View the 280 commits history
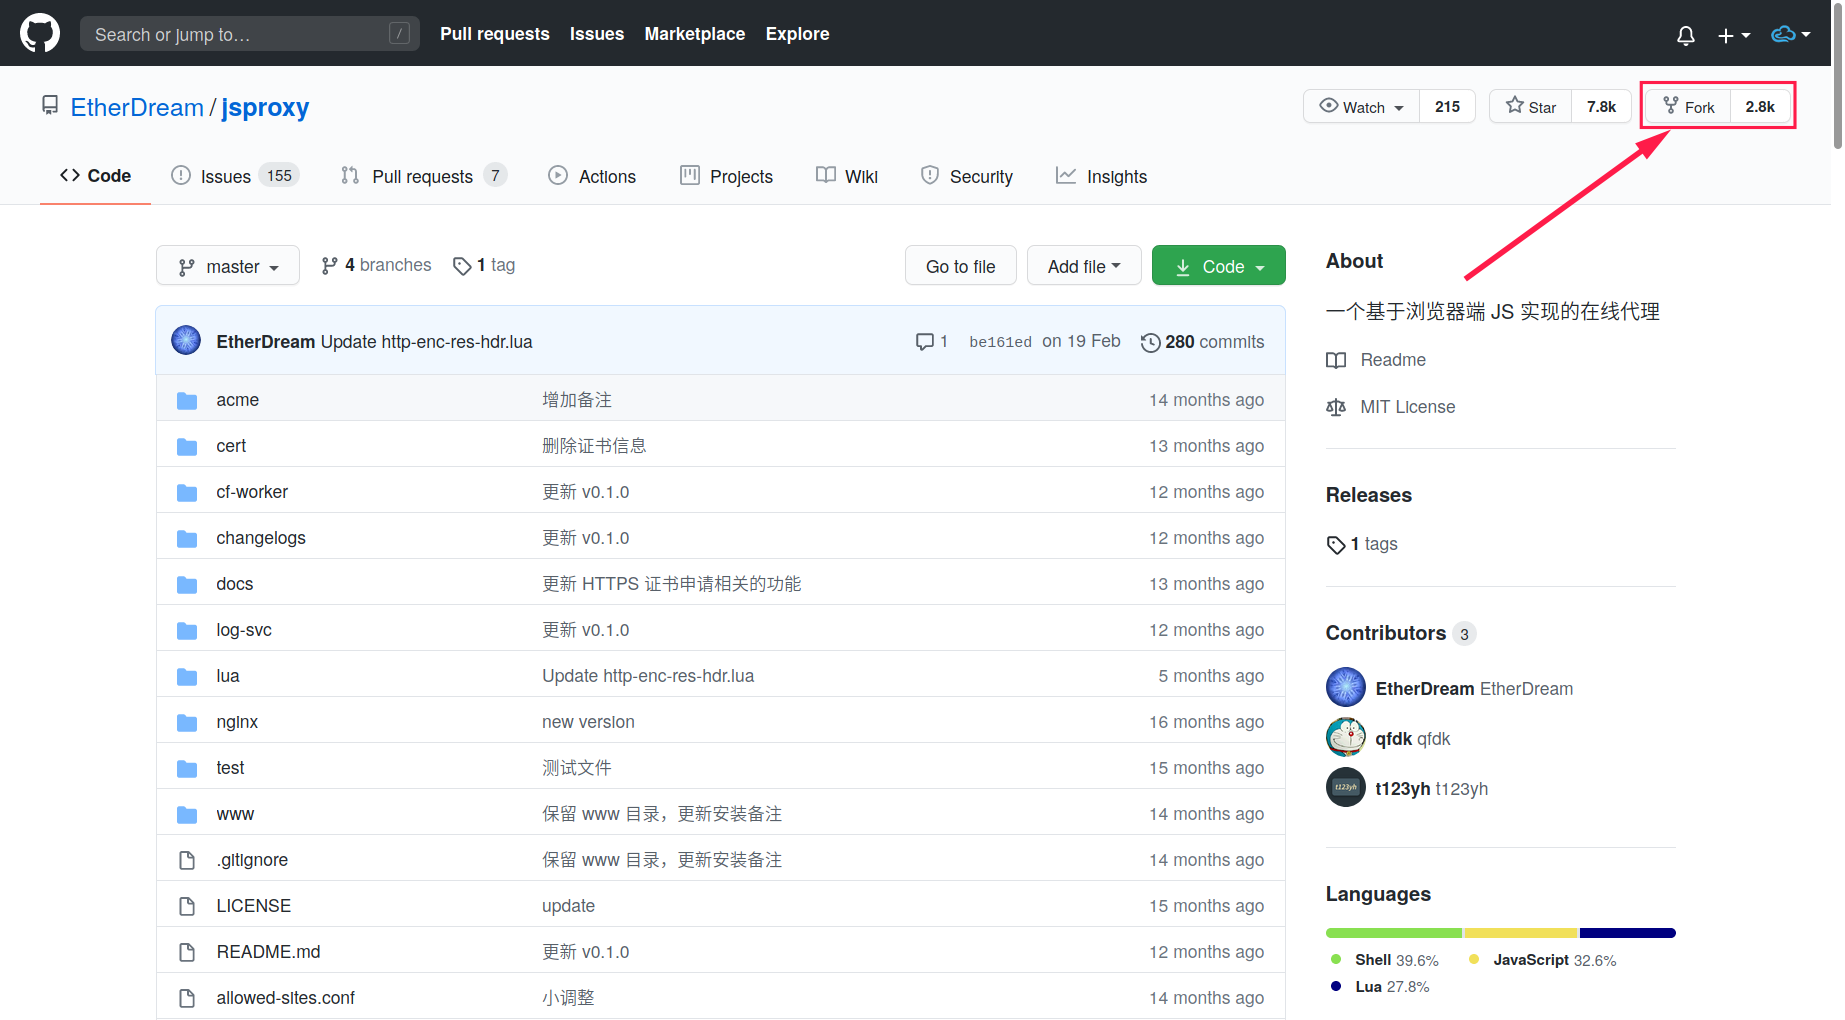The width and height of the screenshot is (1845, 1020). click(1203, 342)
